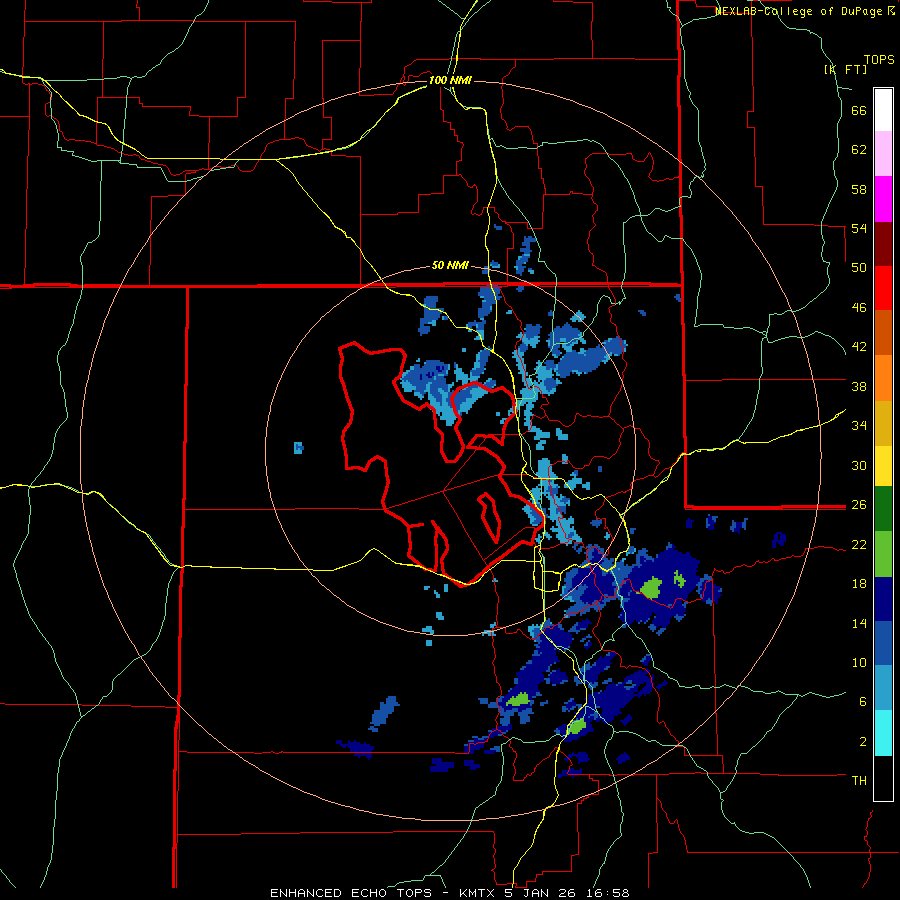Click legend value 18

pyautogui.click(x=859, y=584)
